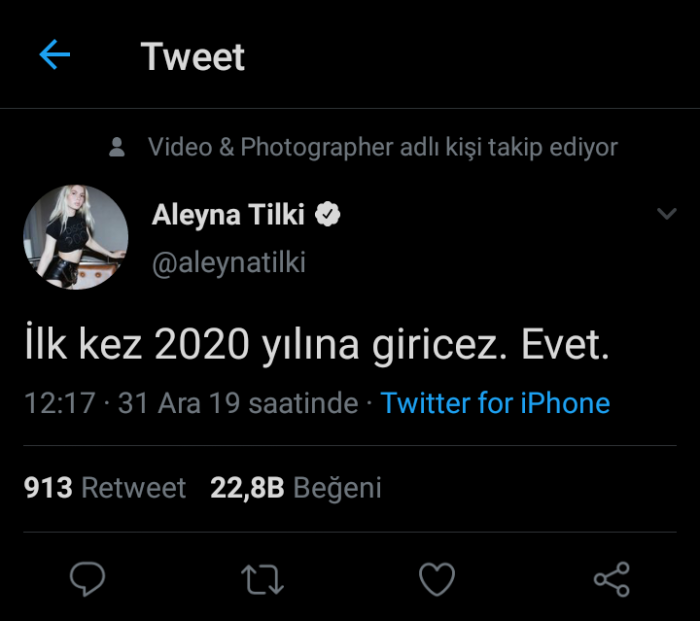Show the 22,8B Beğeni list
Image resolution: width=700 pixels, height=621 pixels.
pyautogui.click(x=296, y=488)
